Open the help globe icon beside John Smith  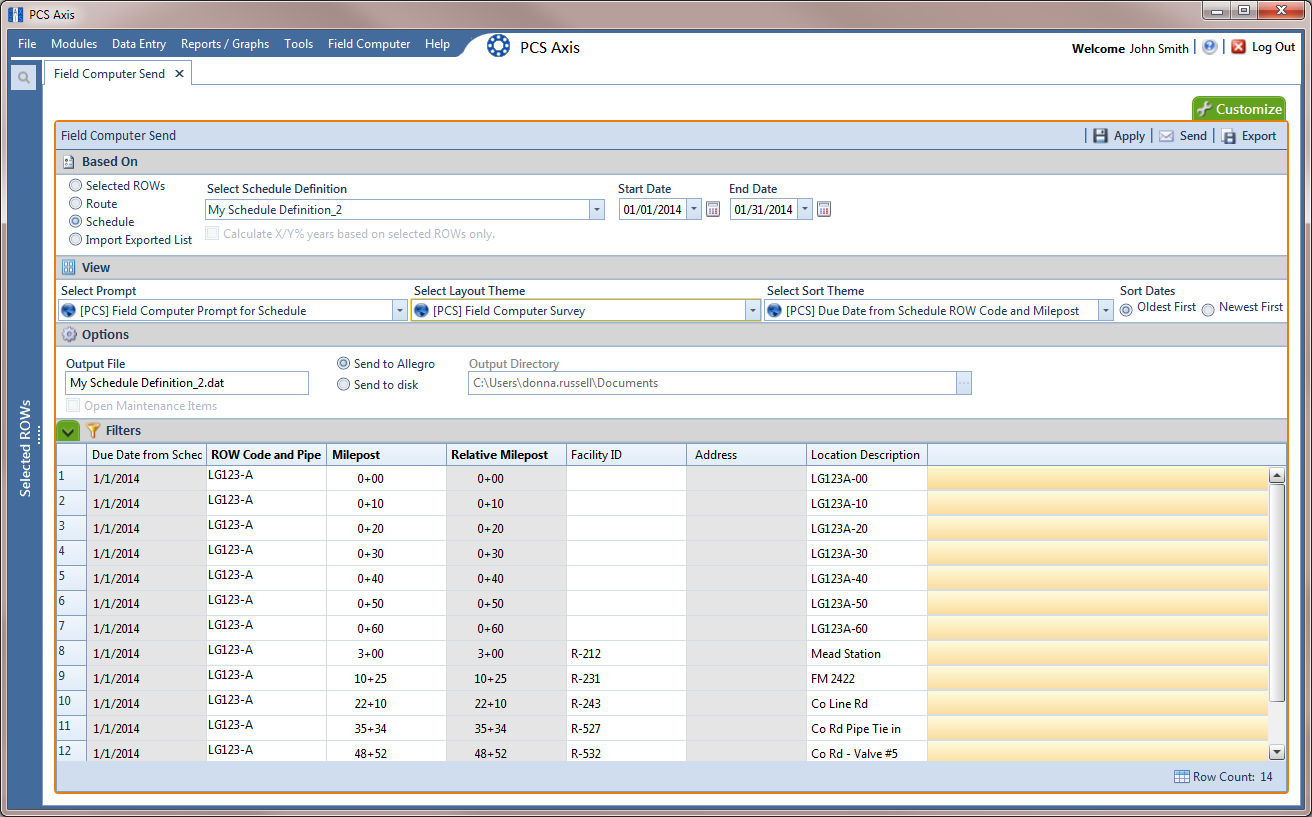tap(1209, 47)
